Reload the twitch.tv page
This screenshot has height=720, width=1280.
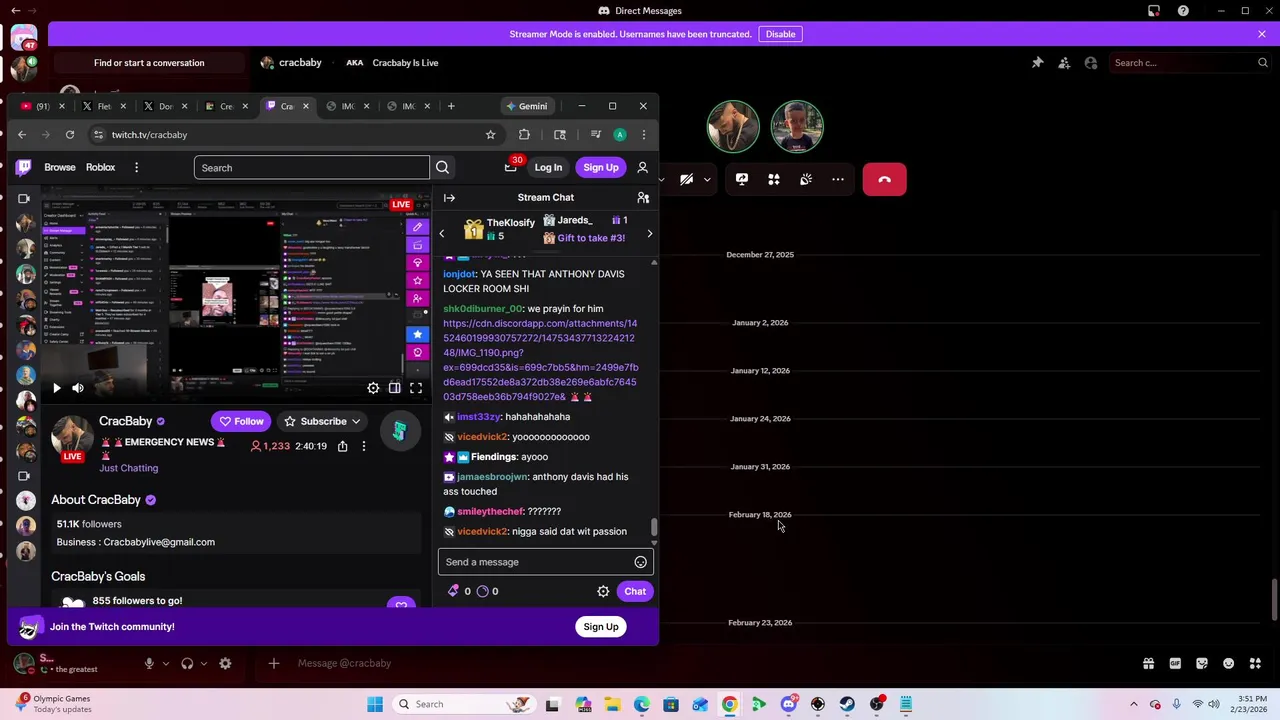[x=70, y=135]
